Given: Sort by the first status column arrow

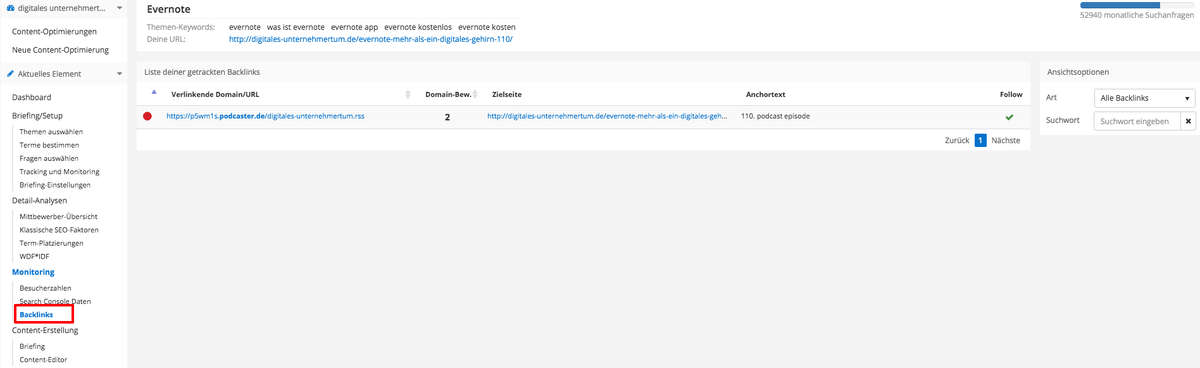Looking at the screenshot, I should click(153, 92).
